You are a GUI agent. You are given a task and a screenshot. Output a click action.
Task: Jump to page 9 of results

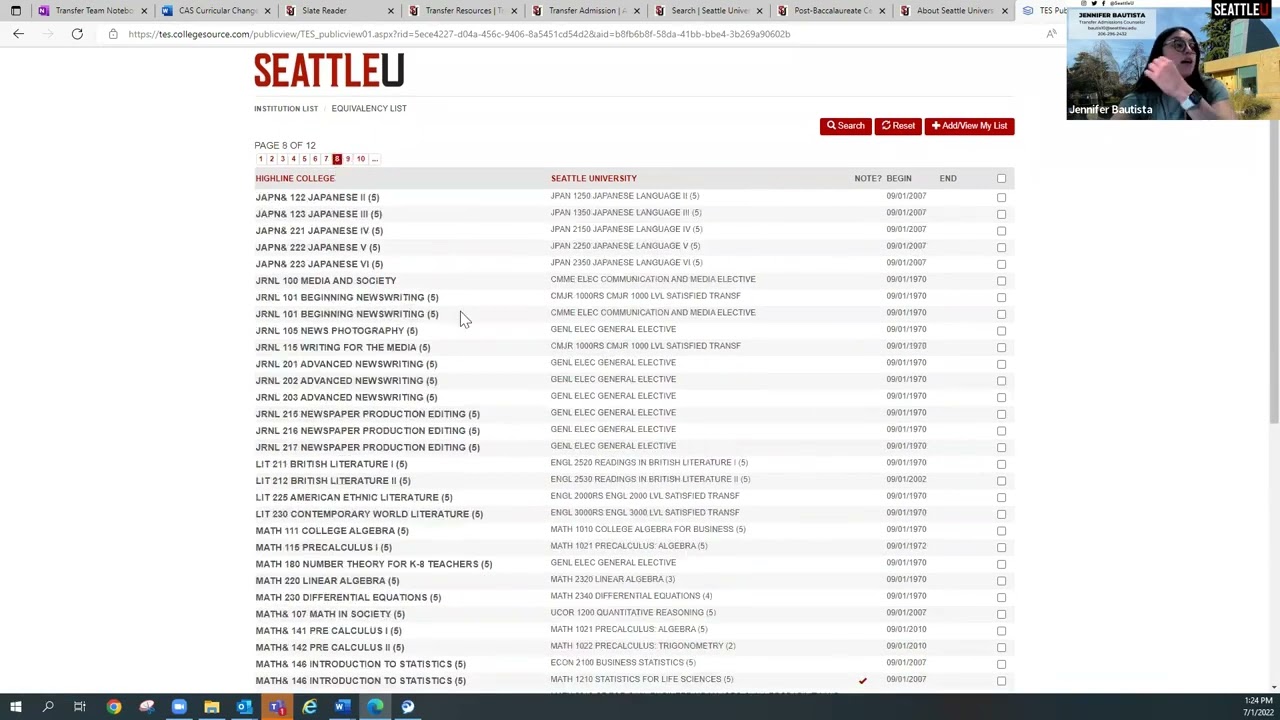pyautogui.click(x=348, y=159)
